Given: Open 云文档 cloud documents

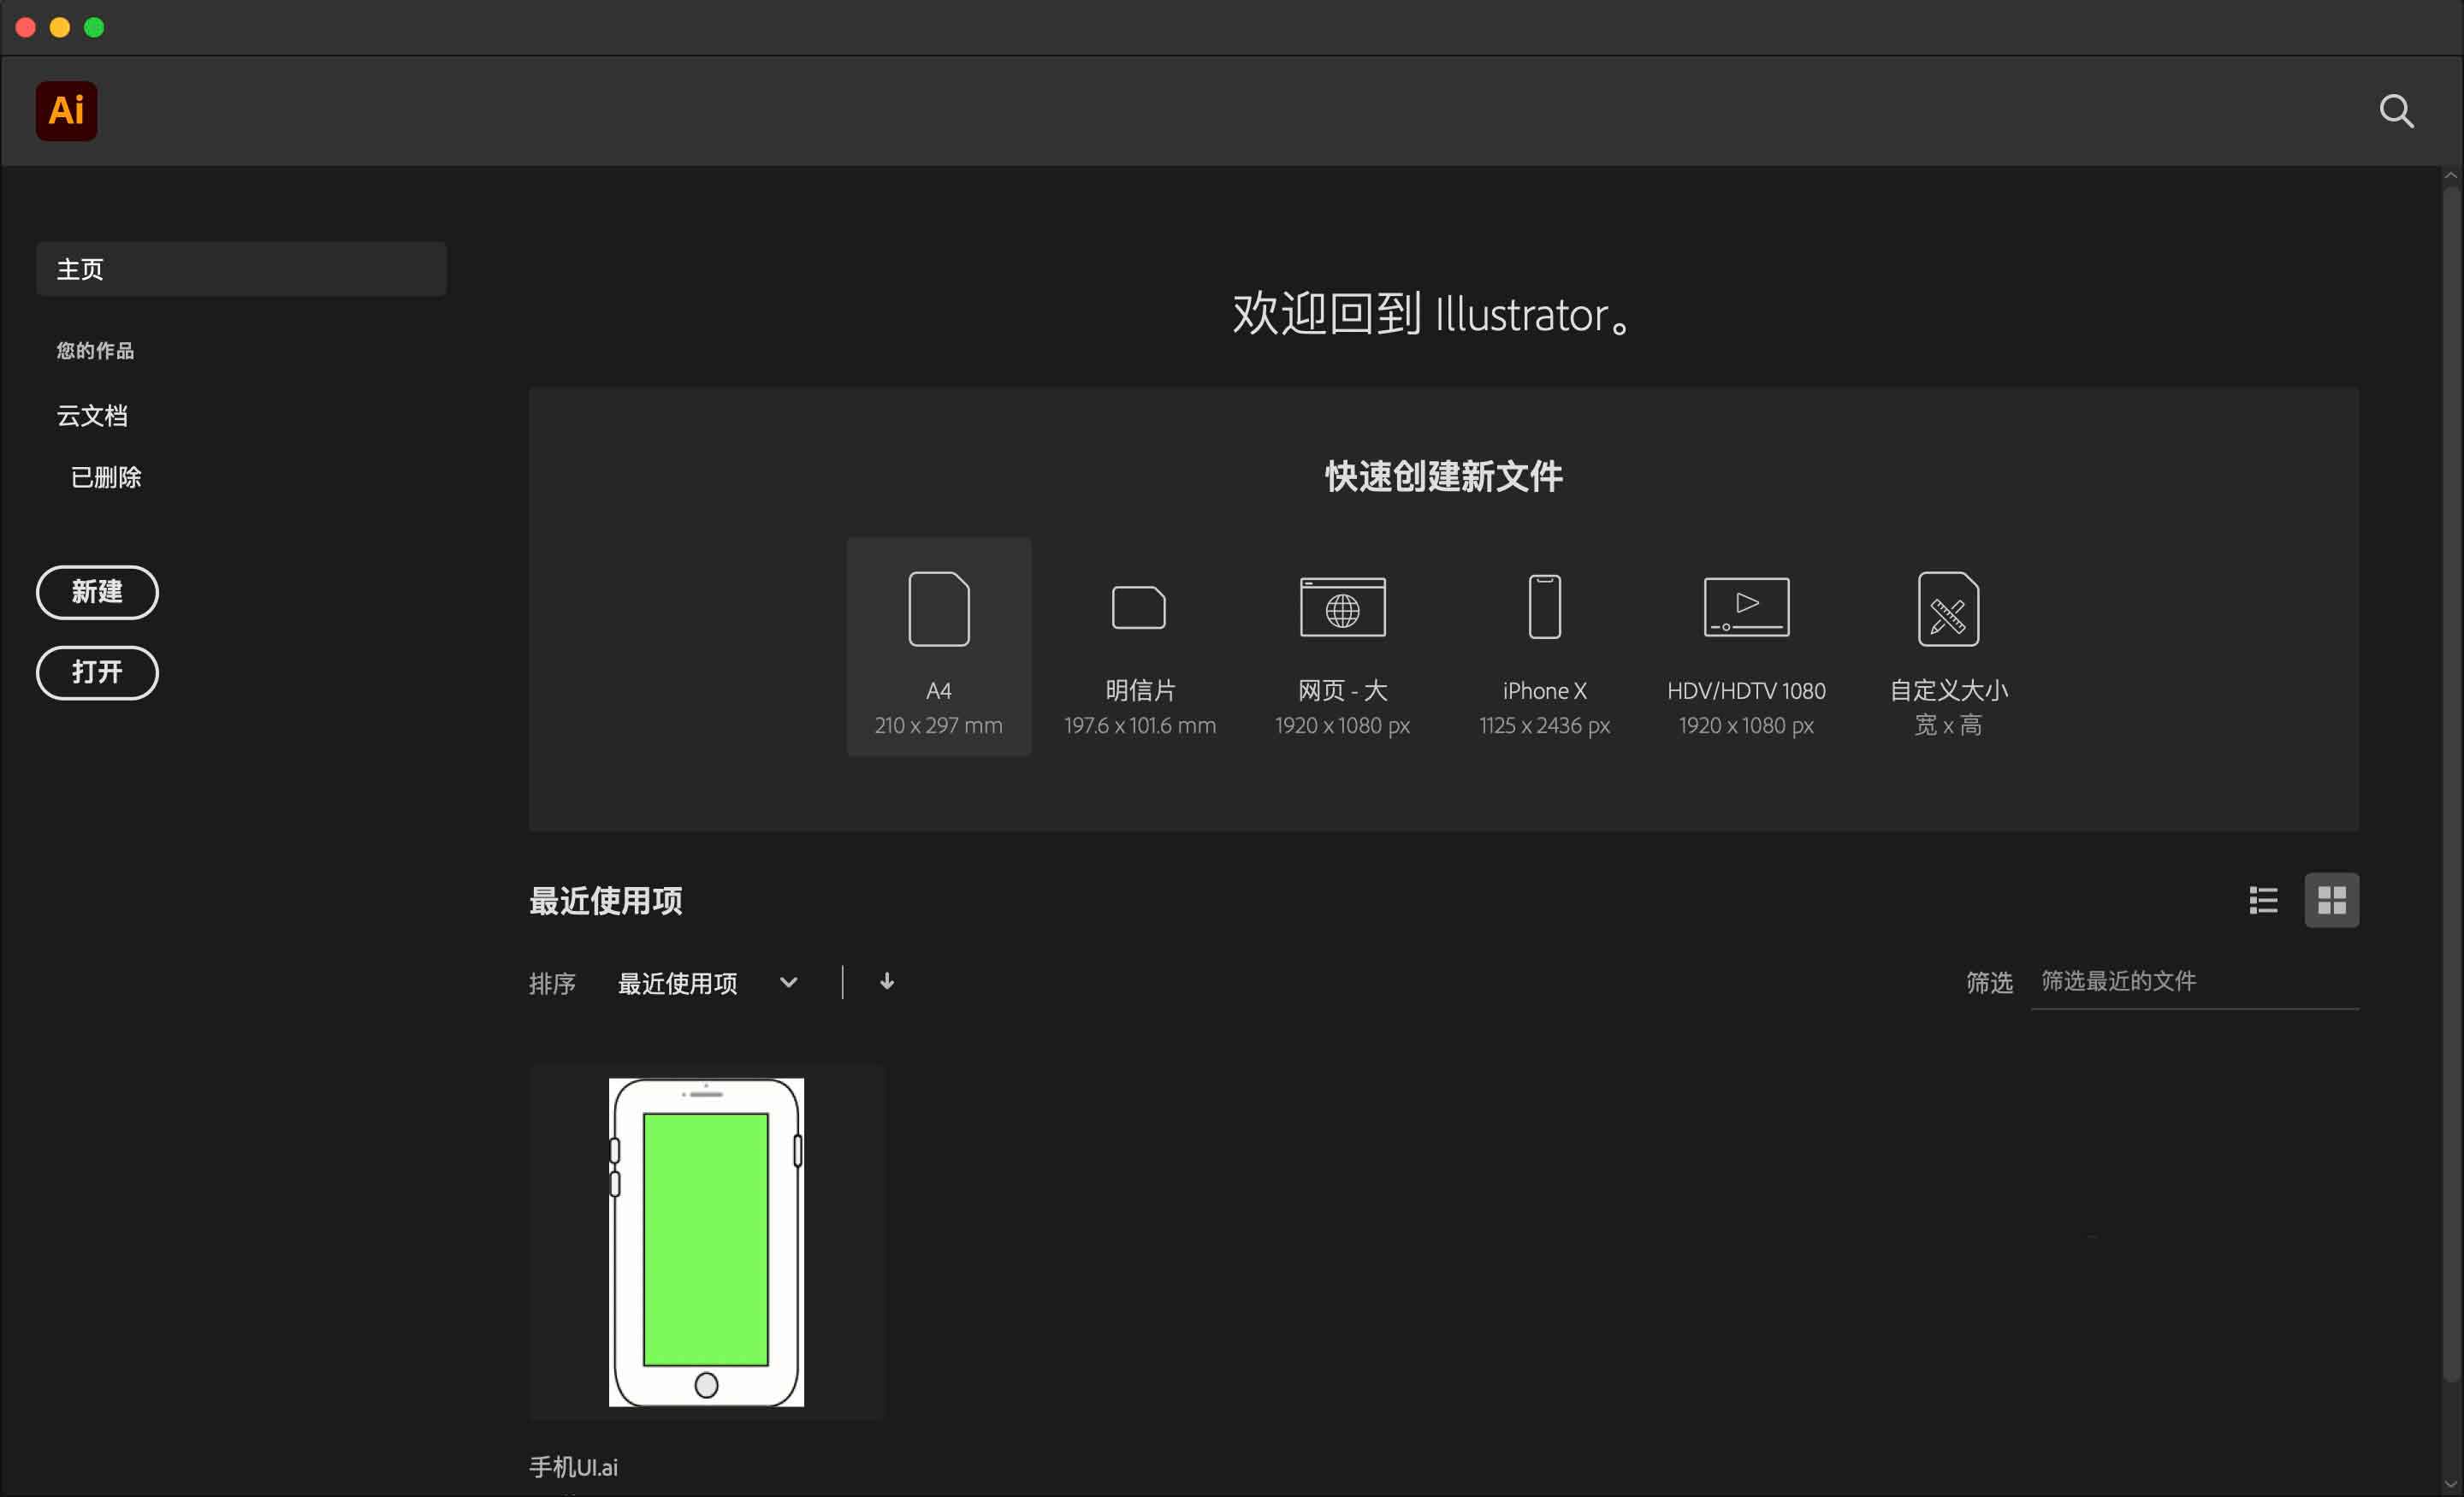Looking at the screenshot, I should pyautogui.click(x=92, y=416).
